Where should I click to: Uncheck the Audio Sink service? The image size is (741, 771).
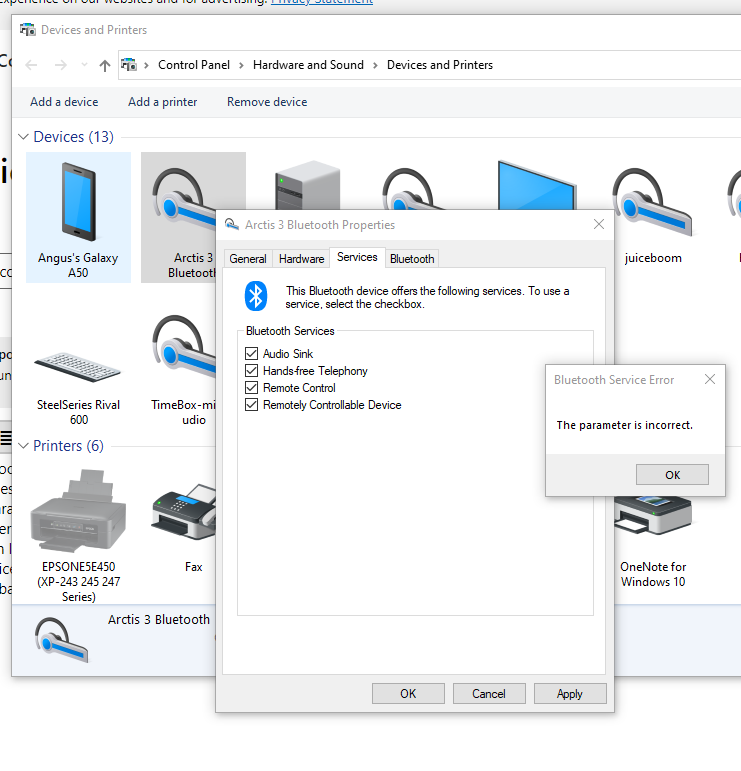[x=251, y=354]
